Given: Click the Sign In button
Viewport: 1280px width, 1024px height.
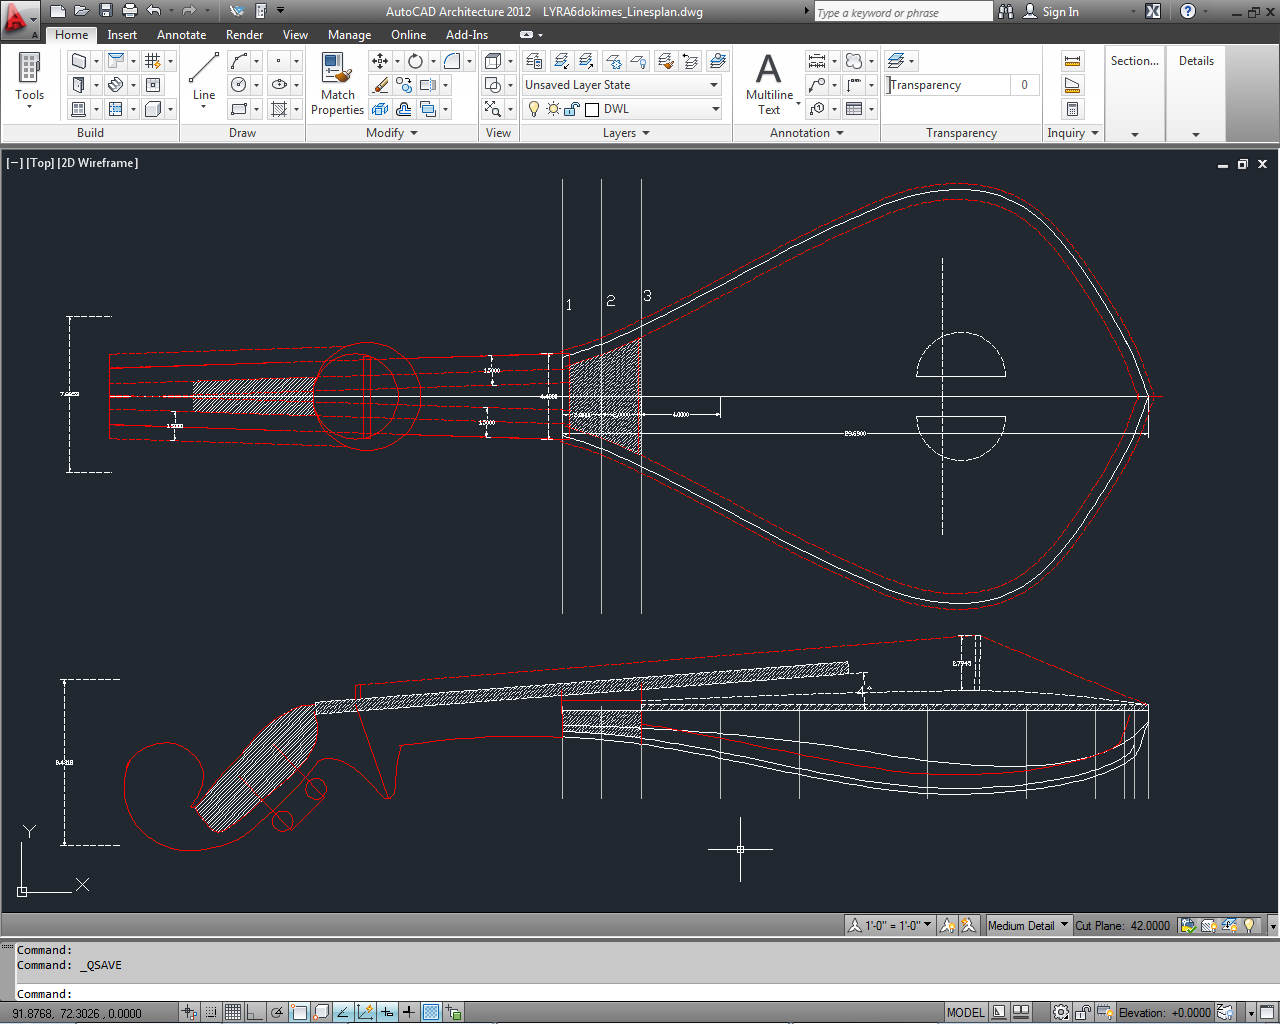Looking at the screenshot, I should pos(1060,12).
